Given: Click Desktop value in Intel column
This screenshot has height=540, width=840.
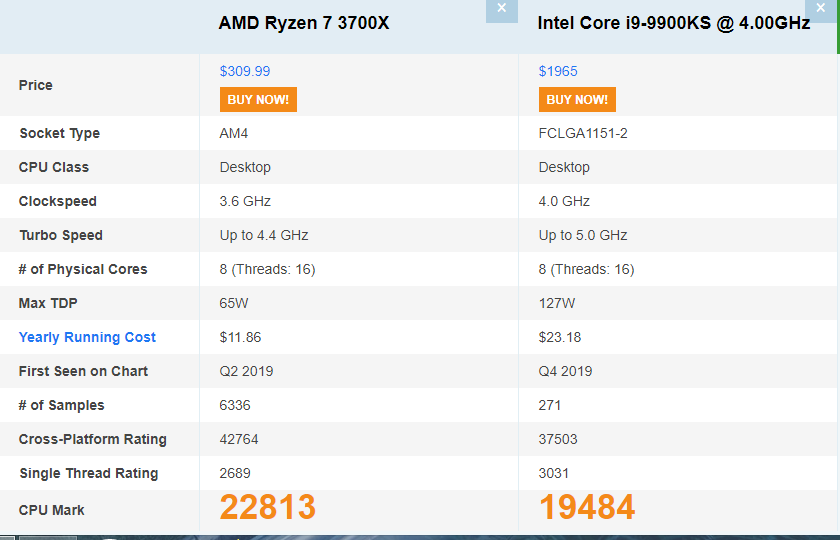Looking at the screenshot, I should (564, 167).
